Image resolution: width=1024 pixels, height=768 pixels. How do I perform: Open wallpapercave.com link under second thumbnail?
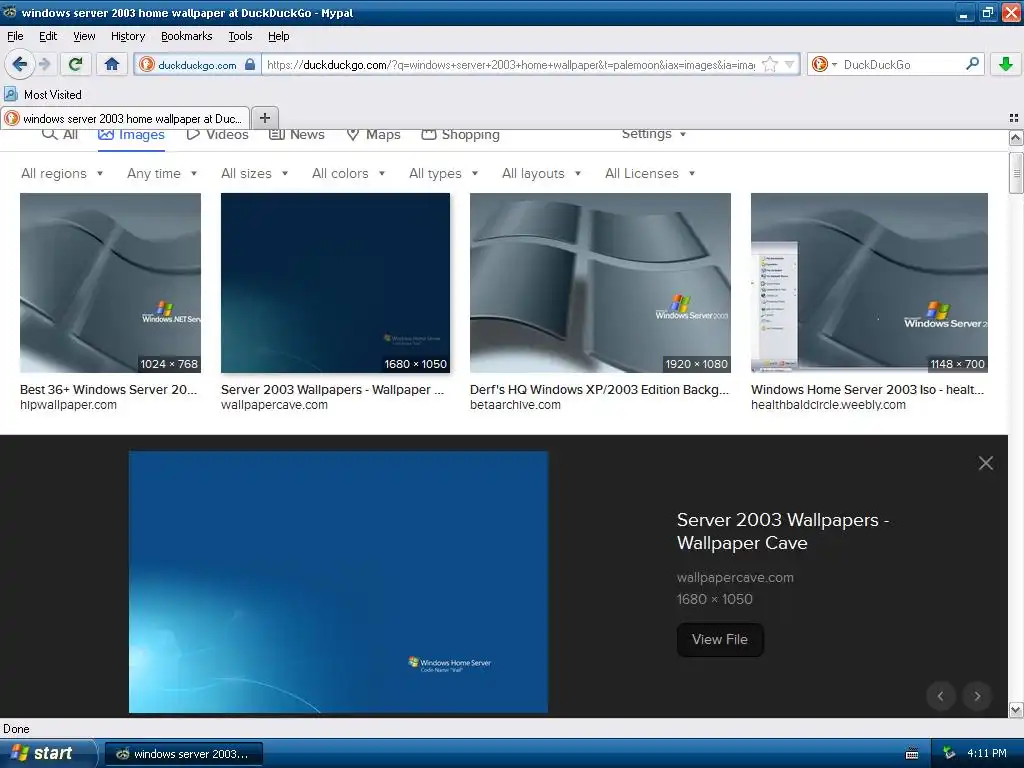pos(274,405)
